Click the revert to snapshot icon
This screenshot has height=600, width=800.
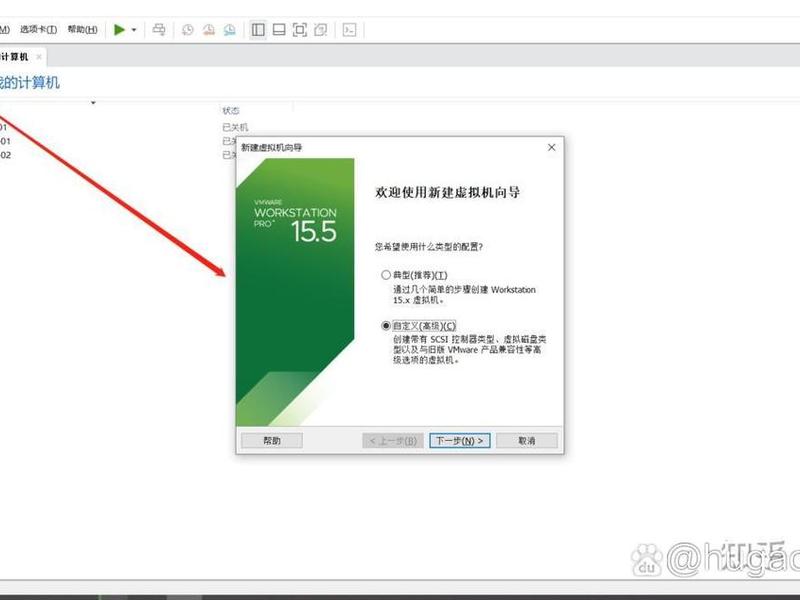coord(209,30)
